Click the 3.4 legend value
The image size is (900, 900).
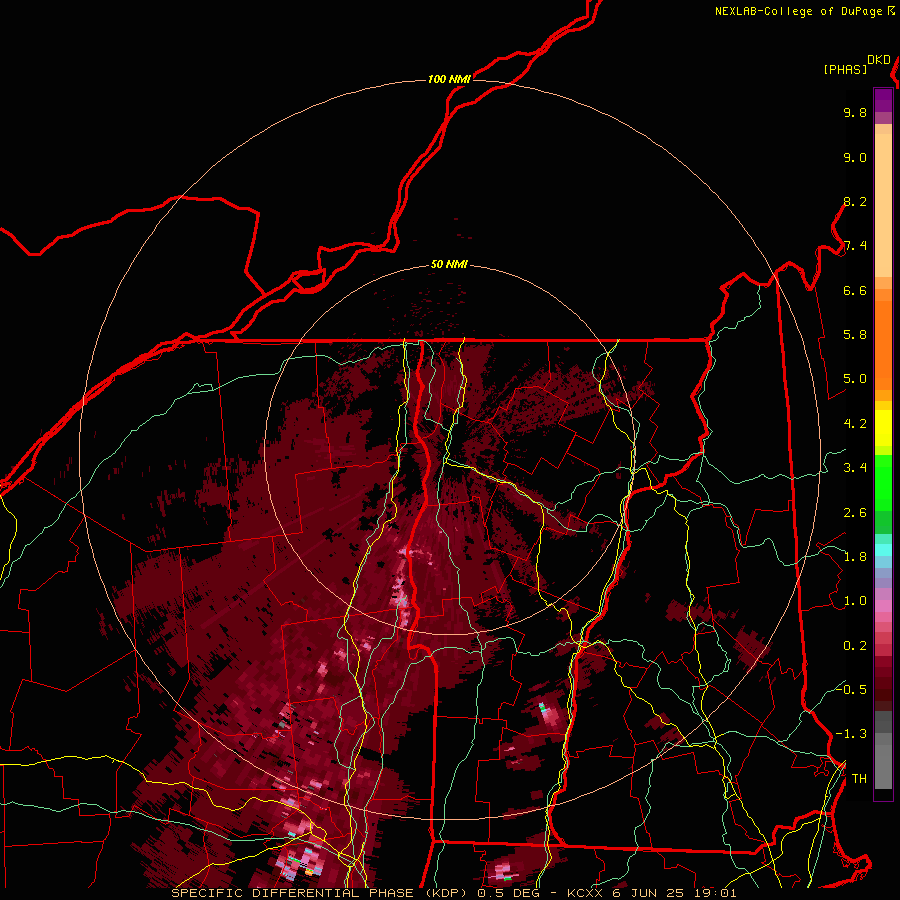point(855,468)
